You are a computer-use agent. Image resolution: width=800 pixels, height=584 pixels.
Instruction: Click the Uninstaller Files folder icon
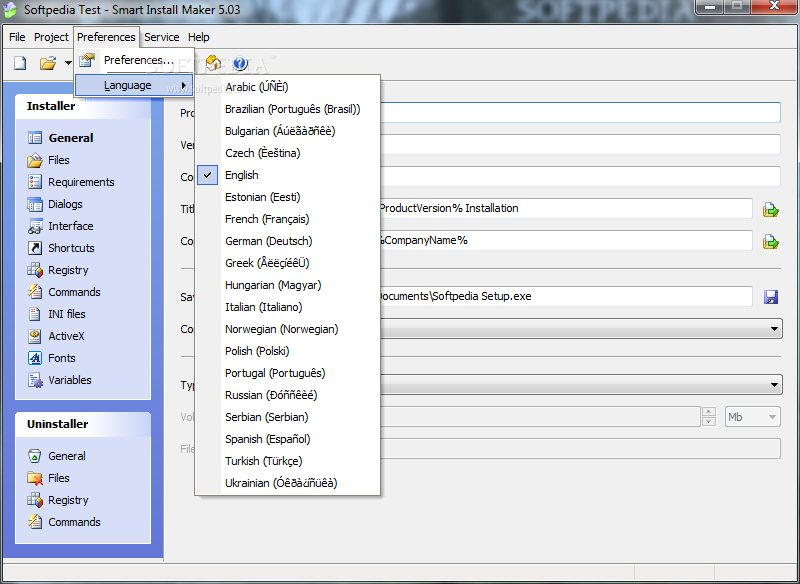35,478
